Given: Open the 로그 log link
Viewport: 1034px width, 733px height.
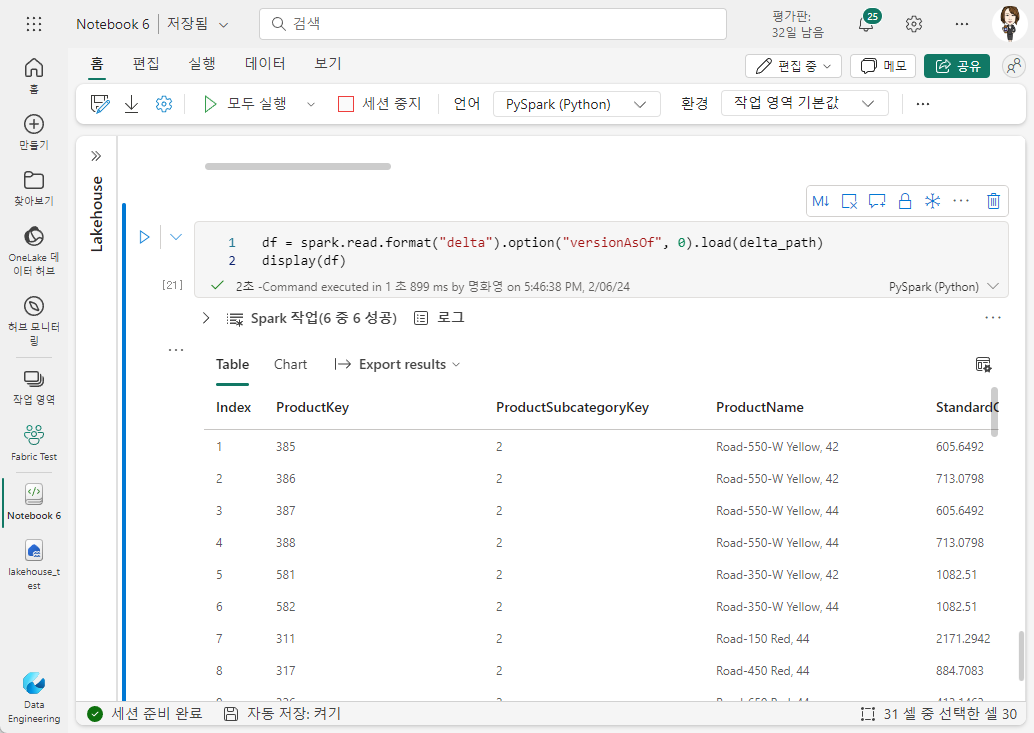Looking at the screenshot, I should point(439,318).
